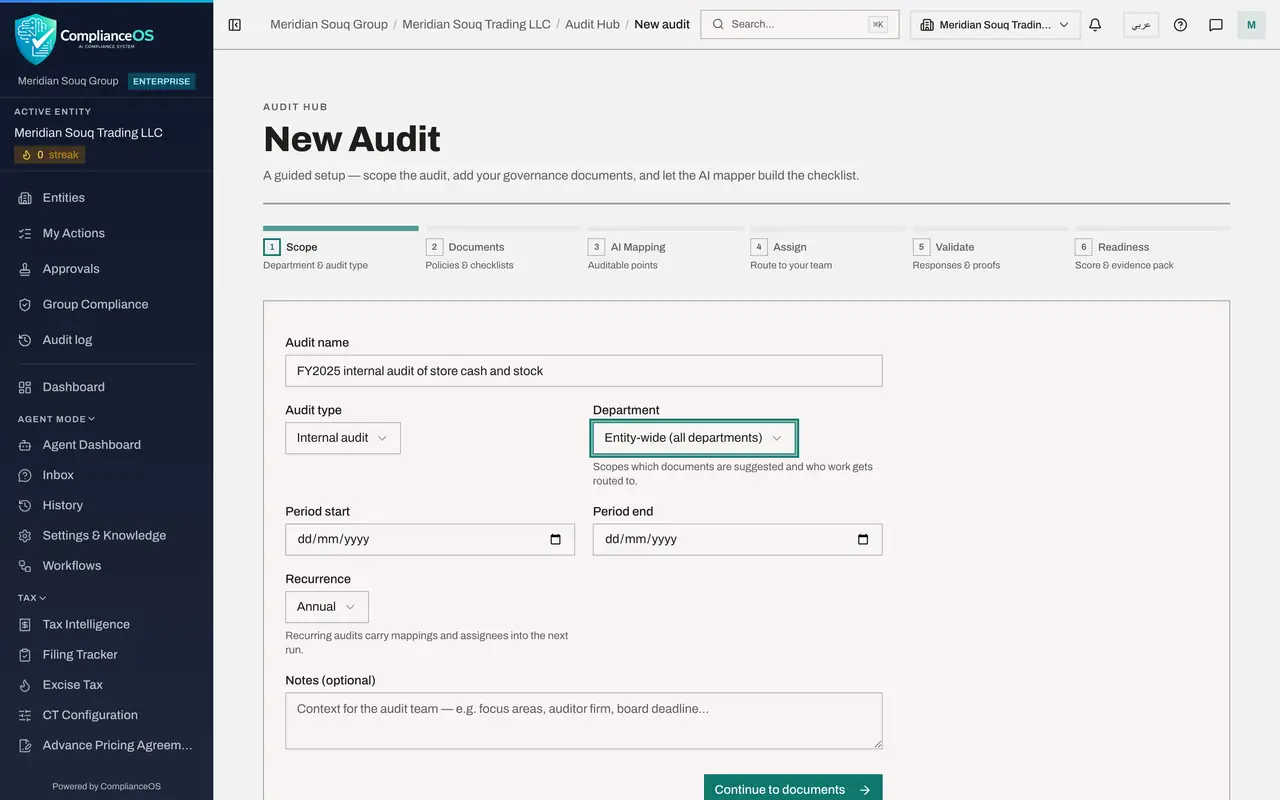1280x800 pixels.
Task: Click the Notes text area
Action: pos(584,721)
